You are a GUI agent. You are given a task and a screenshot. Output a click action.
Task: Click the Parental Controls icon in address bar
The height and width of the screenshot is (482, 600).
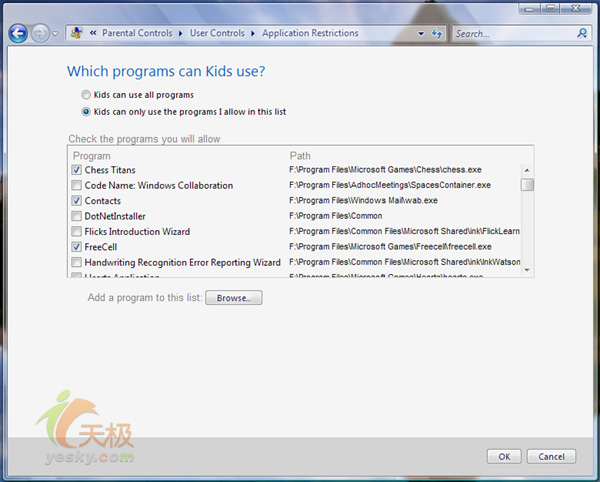(x=77, y=33)
